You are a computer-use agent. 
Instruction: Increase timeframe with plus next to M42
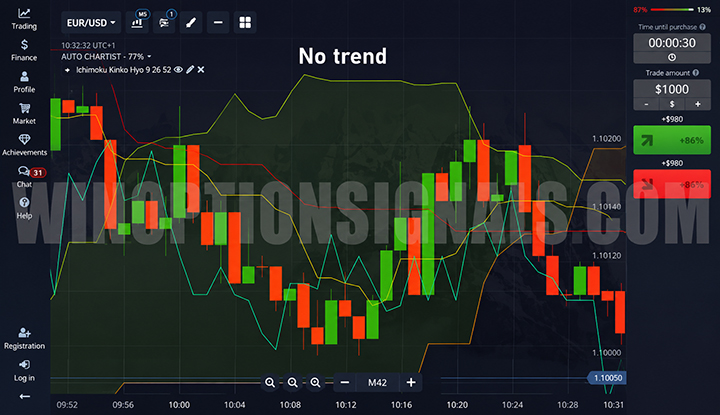411,382
